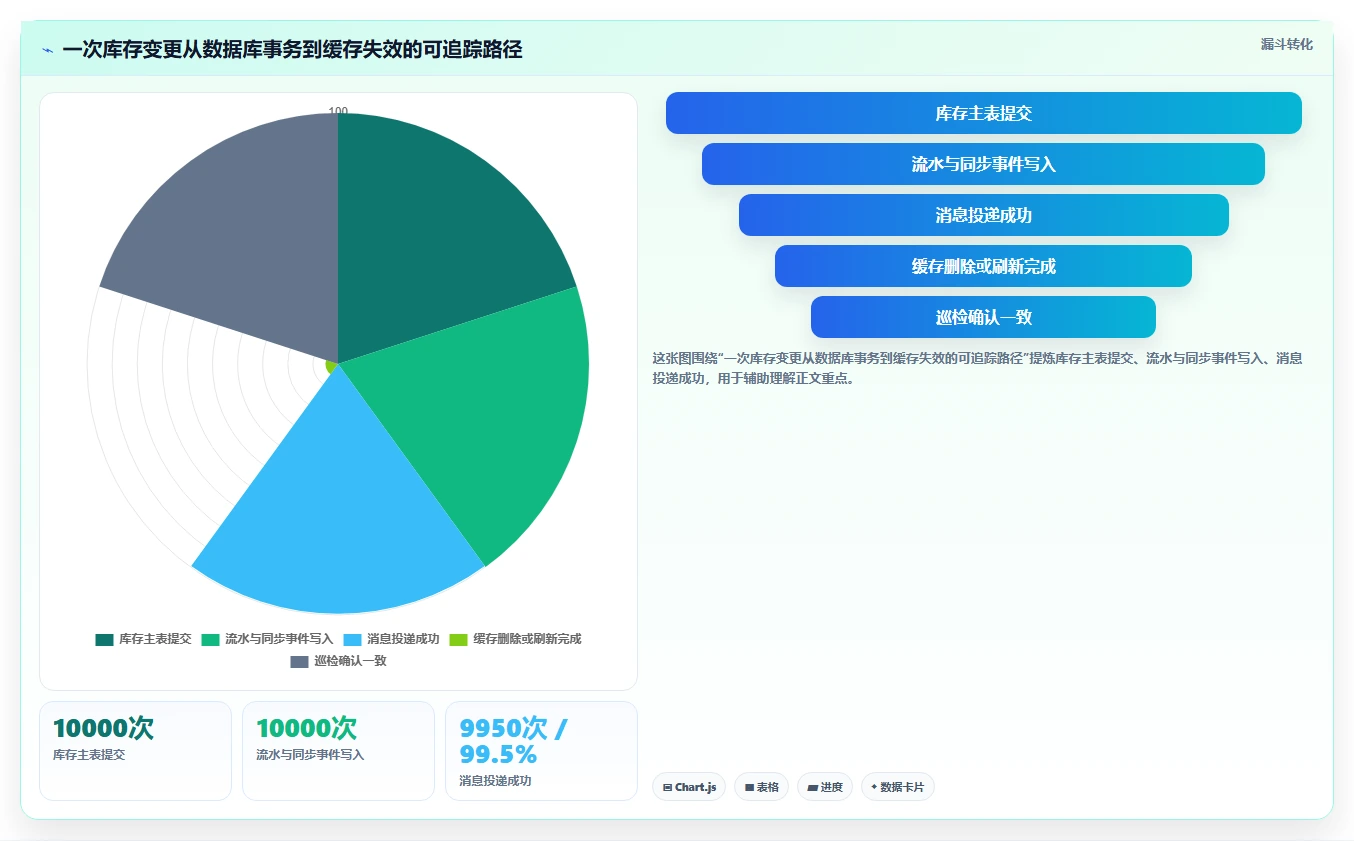Toggle 库存主表提交 legend swatch
Image resolution: width=1354 pixels, height=841 pixels.
(x=105, y=639)
